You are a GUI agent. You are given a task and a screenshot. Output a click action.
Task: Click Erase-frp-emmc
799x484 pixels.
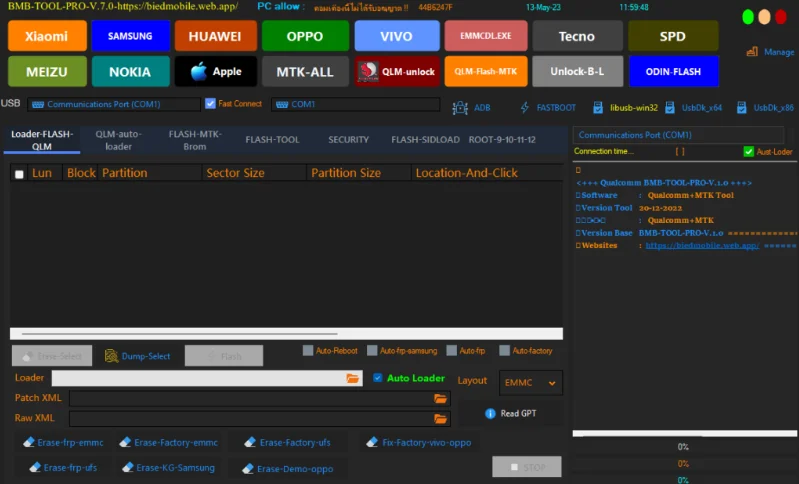pyautogui.click(x=63, y=442)
